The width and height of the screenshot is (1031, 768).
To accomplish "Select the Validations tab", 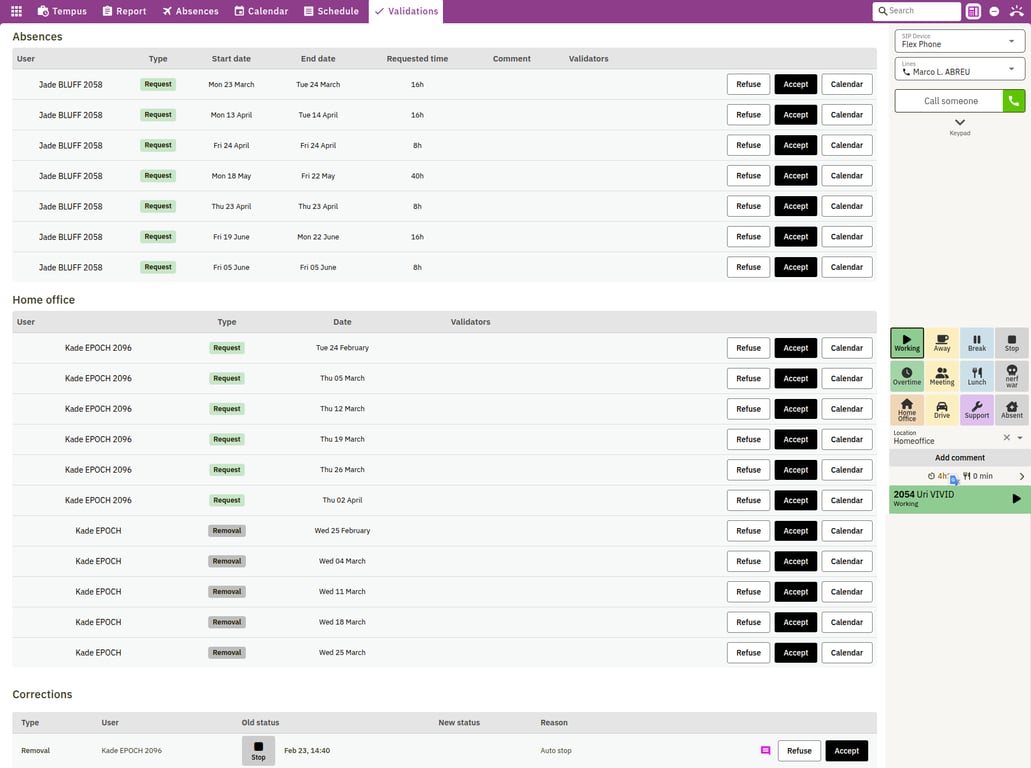I will pos(406,11).
